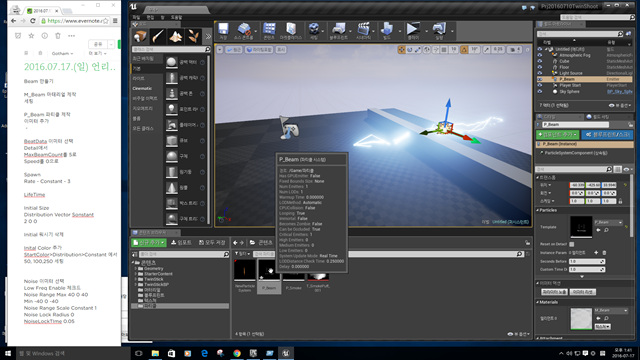640x360 pixels.
Task: Open the M_Beam material dropdown
Action: (x=611, y=311)
